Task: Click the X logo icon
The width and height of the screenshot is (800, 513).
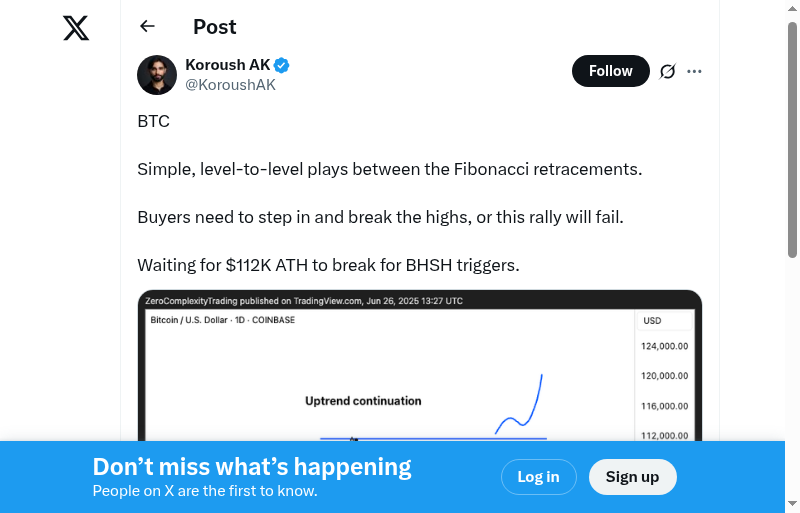Action: point(76,28)
